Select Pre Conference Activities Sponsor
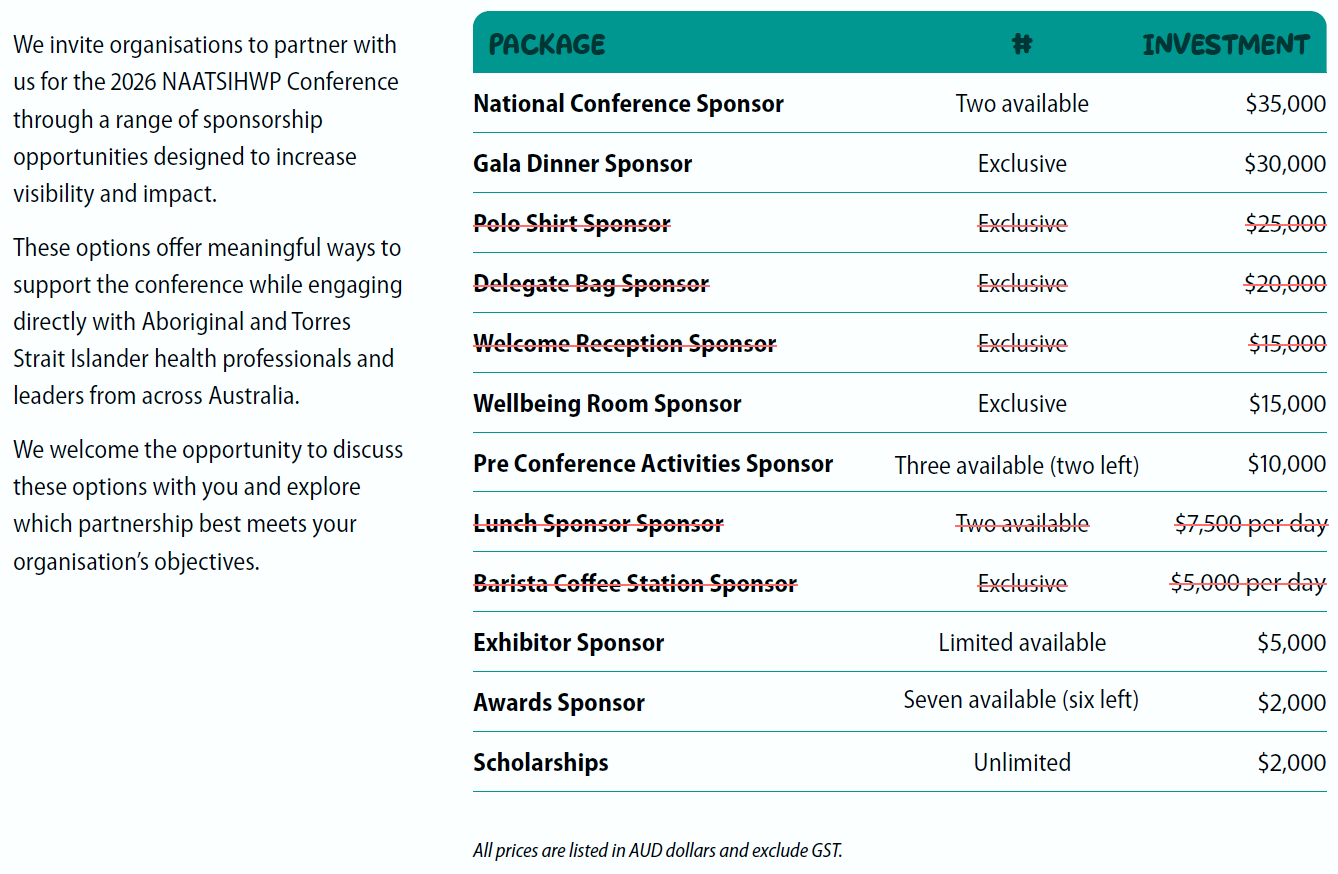 653,464
